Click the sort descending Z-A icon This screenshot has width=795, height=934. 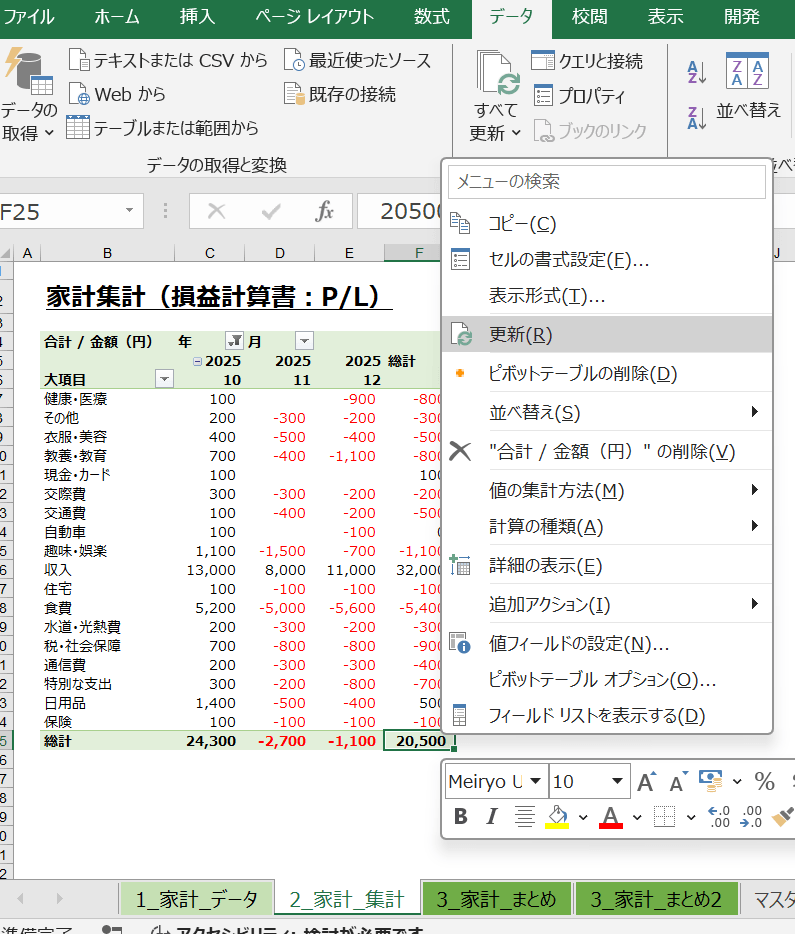tap(696, 117)
